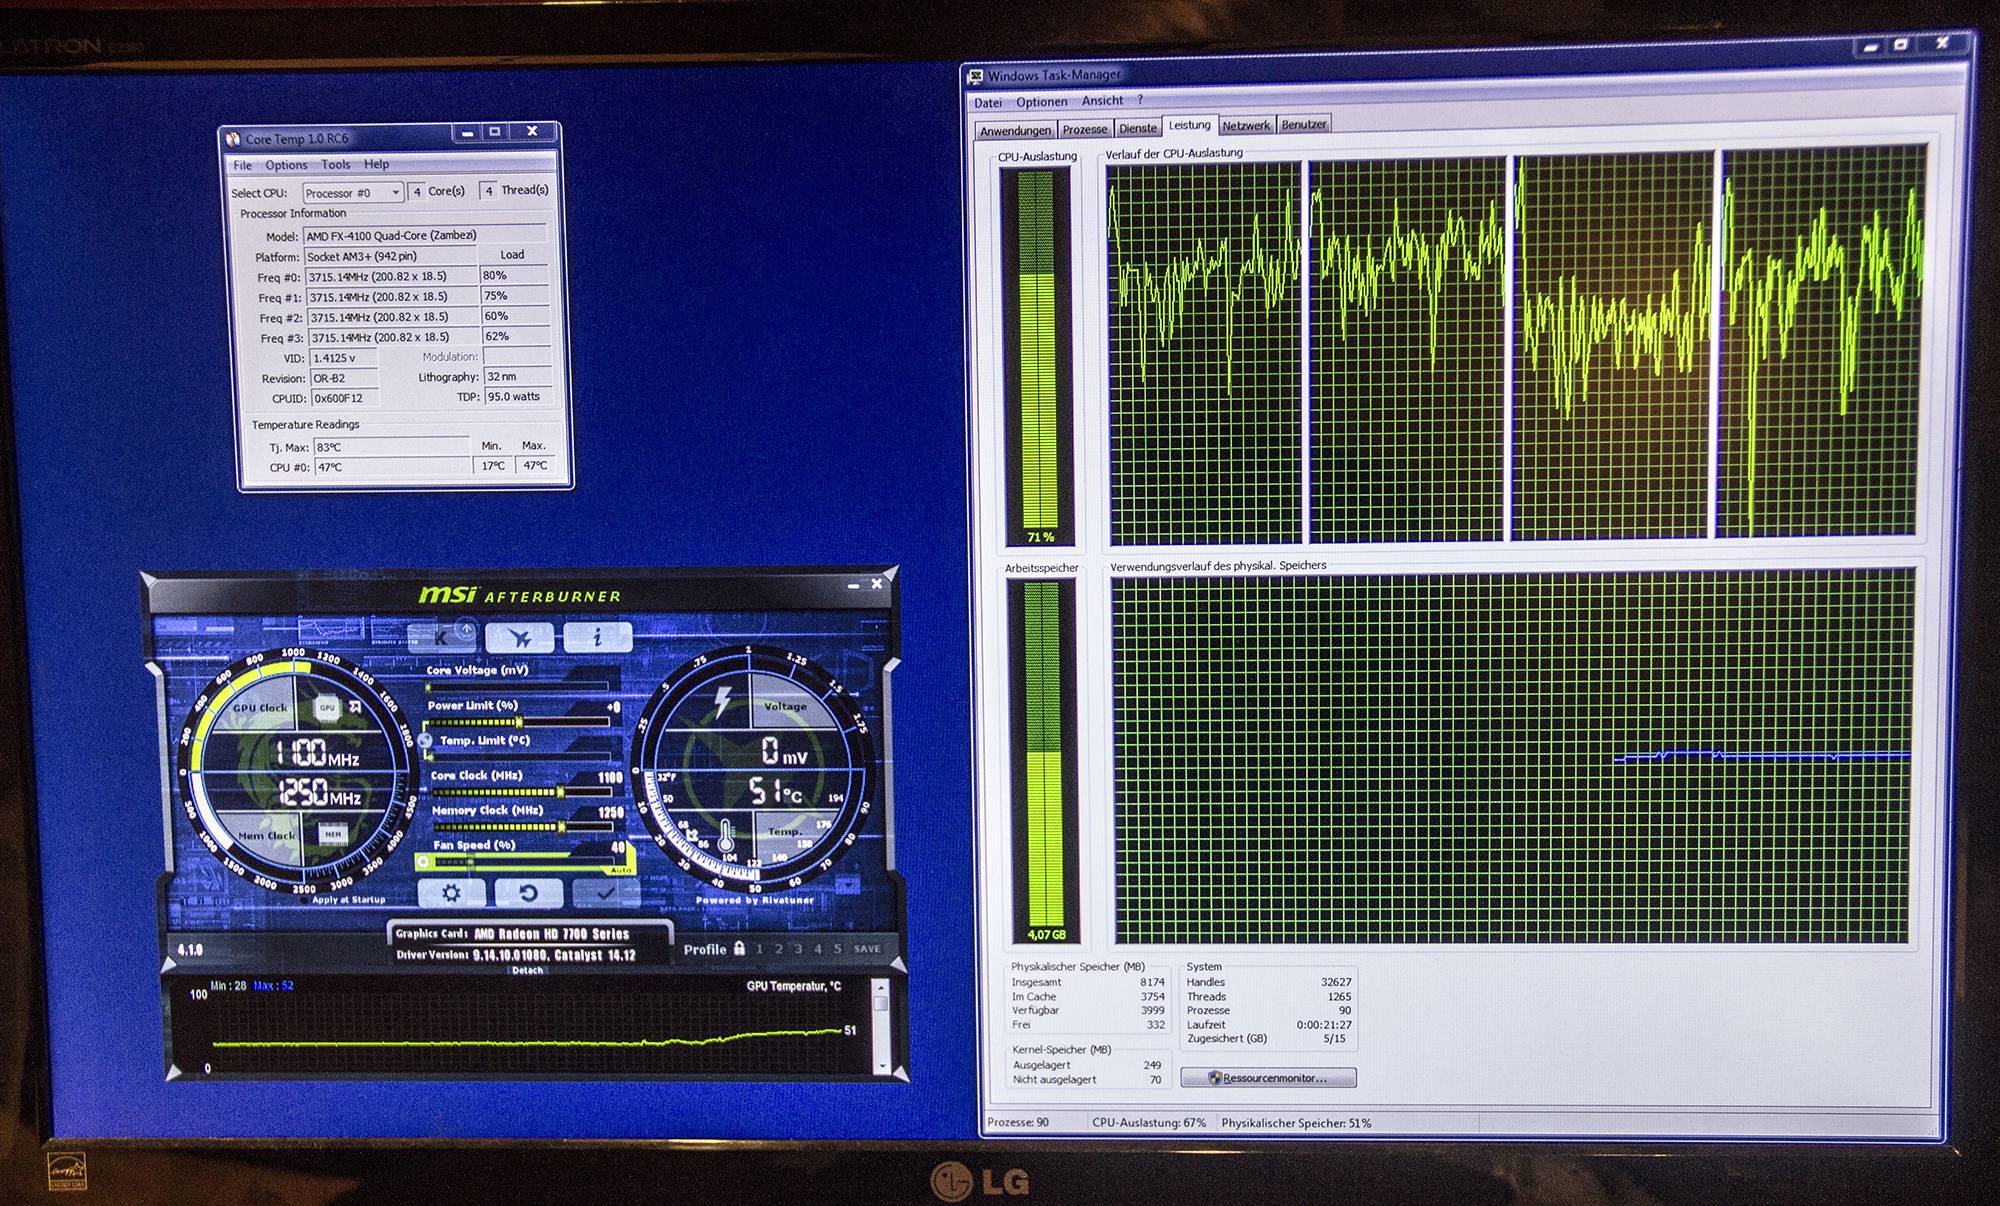
Task: Open Afterburner settings gear button
Action: click(451, 892)
